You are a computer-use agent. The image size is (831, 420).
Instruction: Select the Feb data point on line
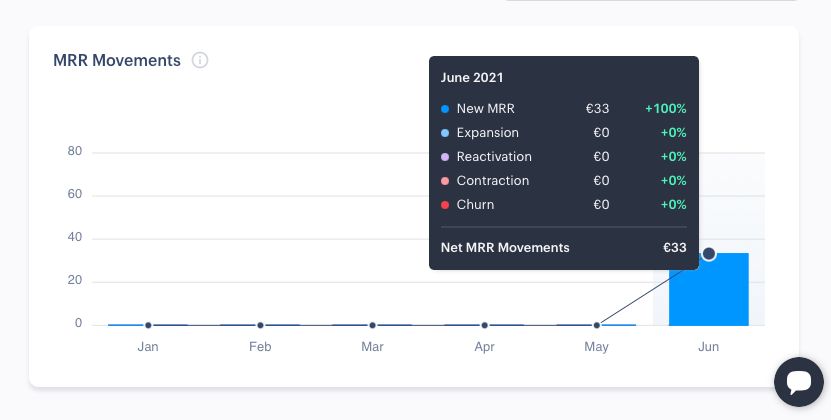tap(260, 325)
